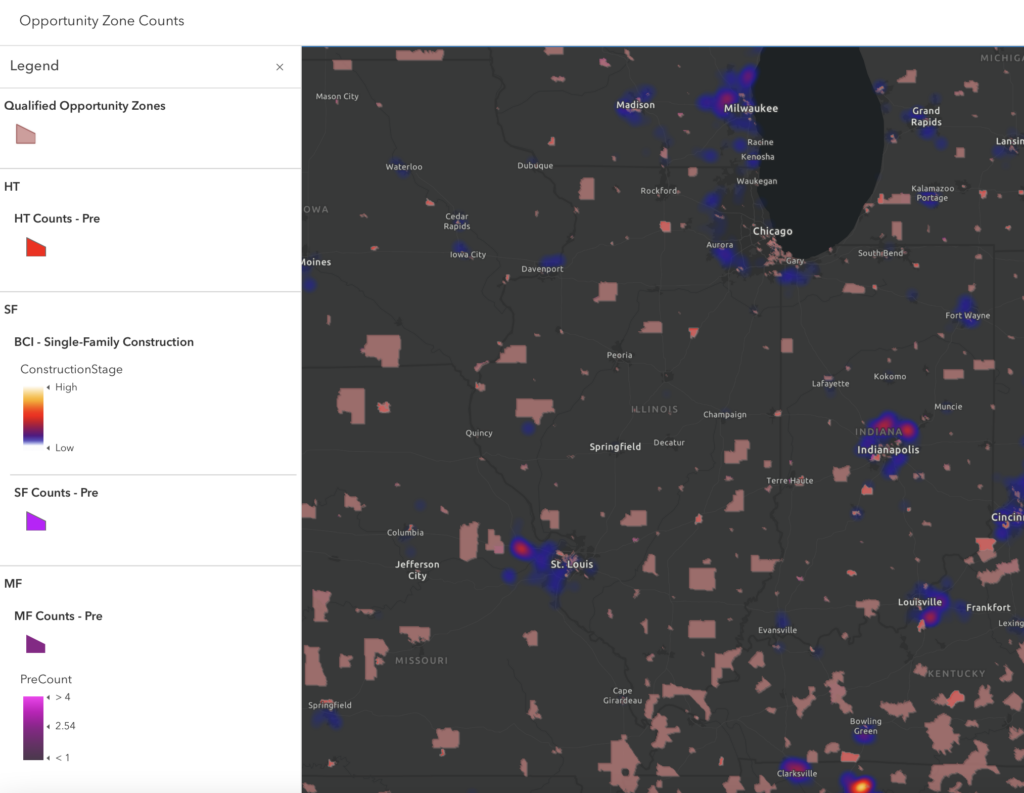The image size is (1024, 793).
Task: Click the Evansville label
Action: pos(777,630)
